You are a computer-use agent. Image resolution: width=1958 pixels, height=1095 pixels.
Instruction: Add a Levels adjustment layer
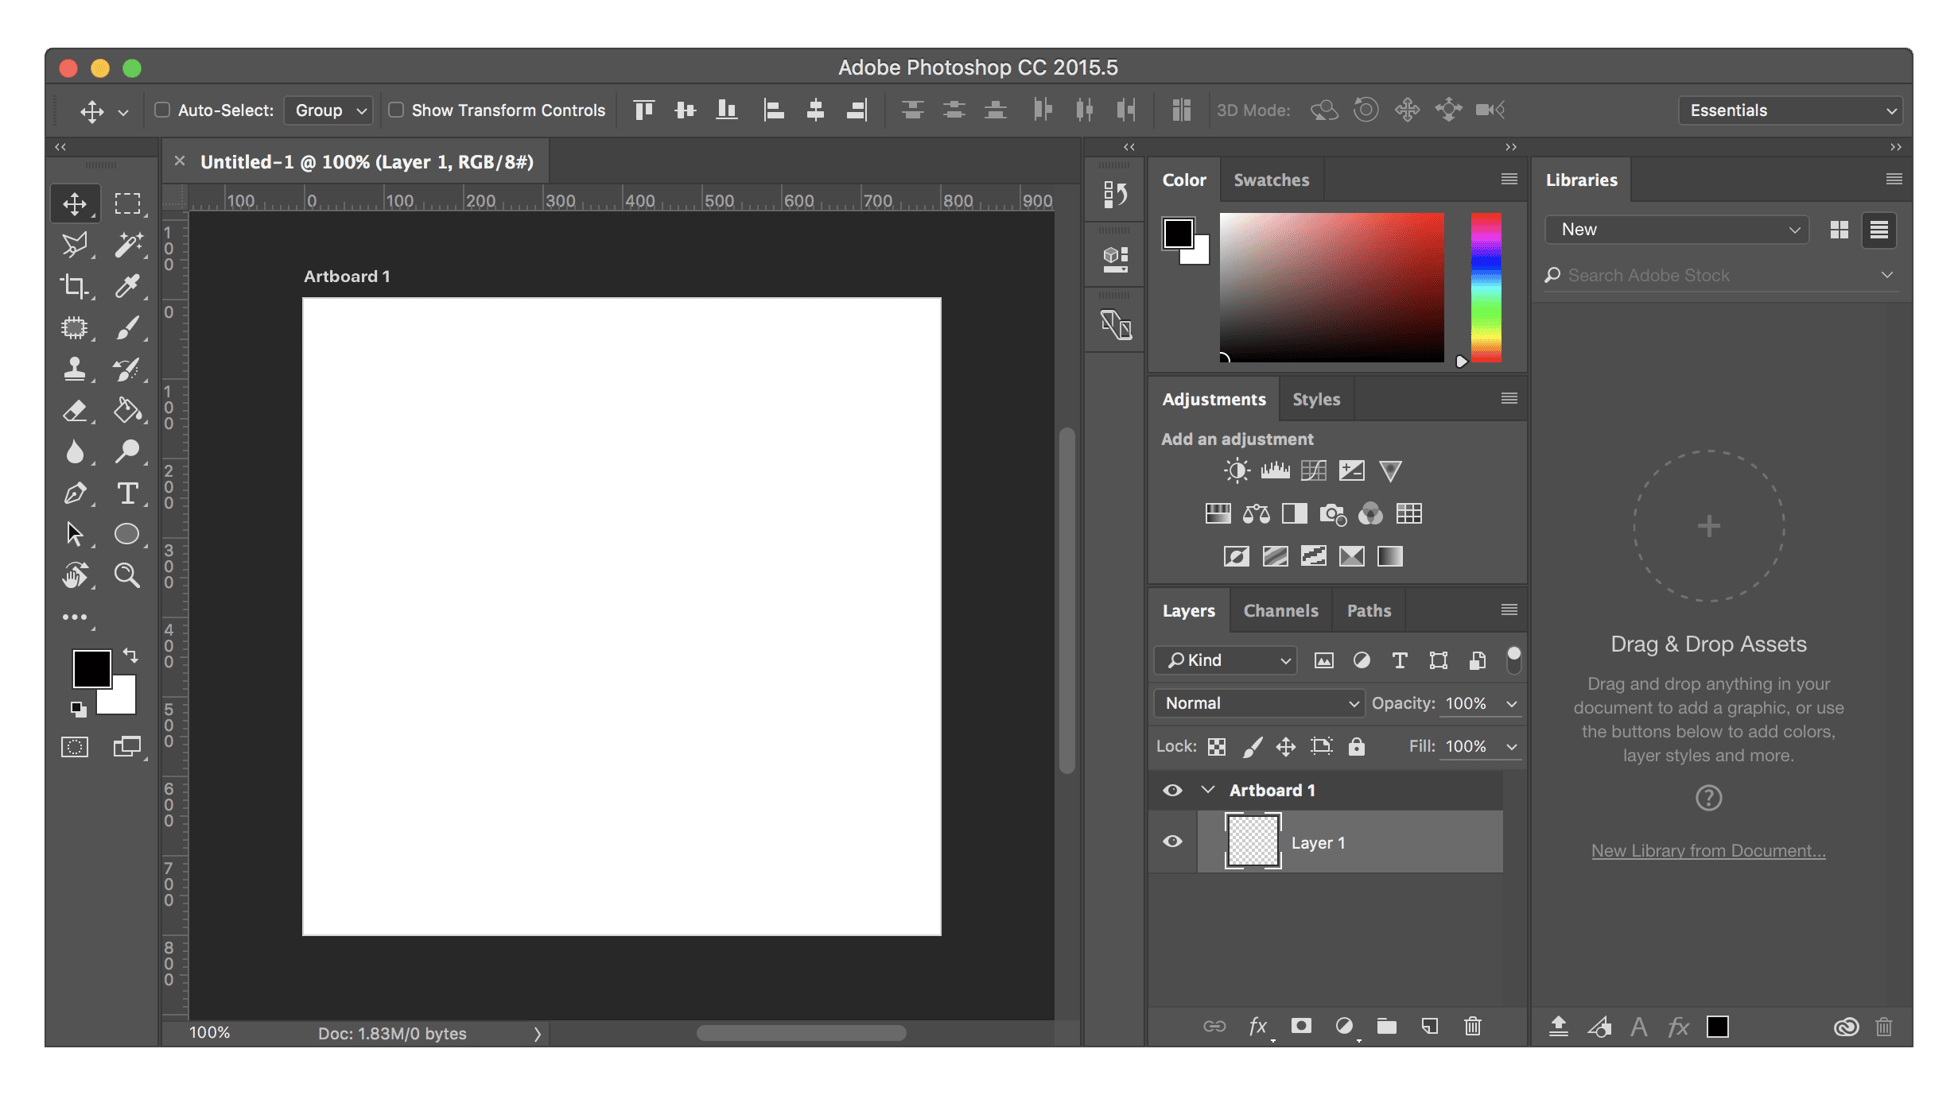[x=1275, y=470]
